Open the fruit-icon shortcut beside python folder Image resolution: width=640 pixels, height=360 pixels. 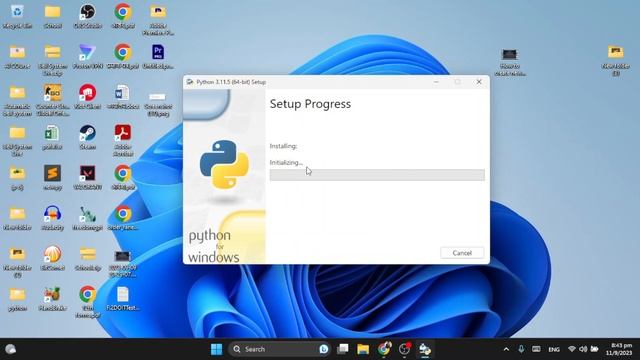coord(53,299)
